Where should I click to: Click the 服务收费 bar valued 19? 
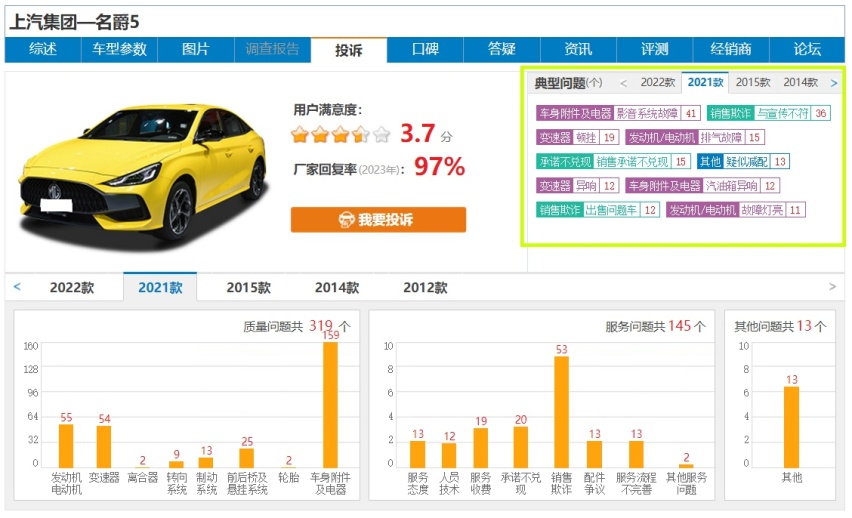(480, 448)
